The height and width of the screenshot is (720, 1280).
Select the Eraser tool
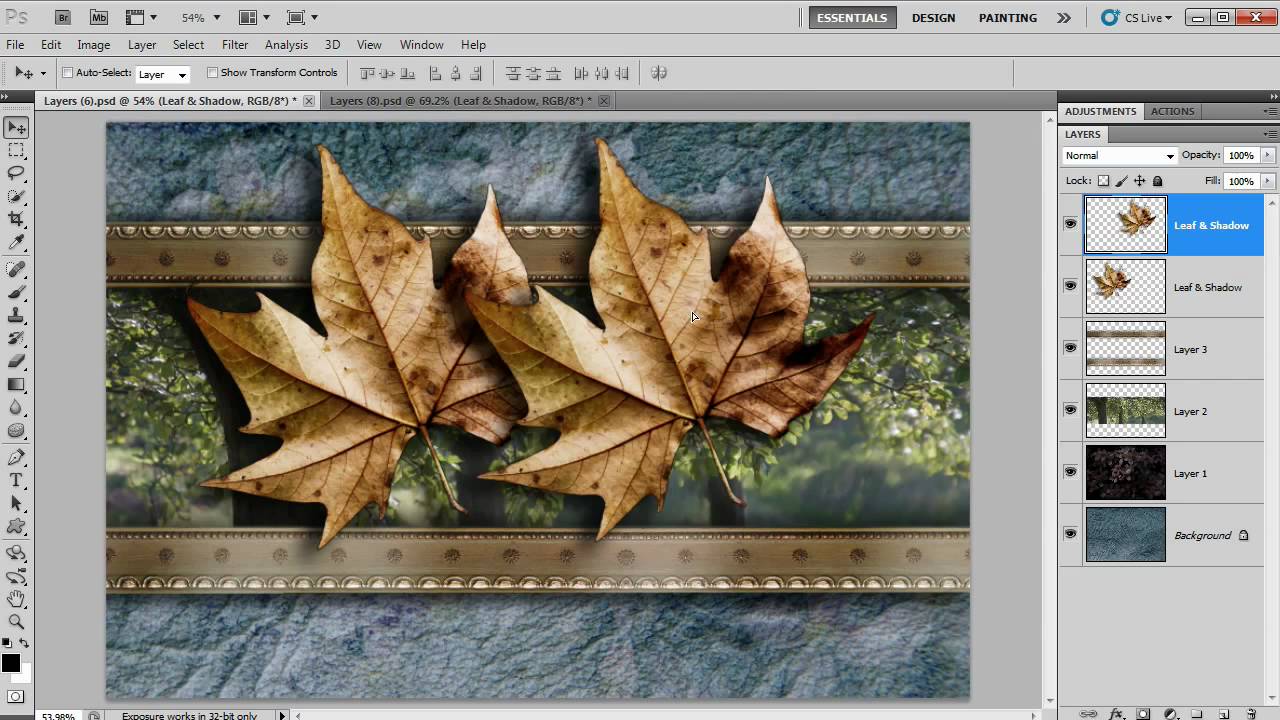pyautogui.click(x=16, y=361)
